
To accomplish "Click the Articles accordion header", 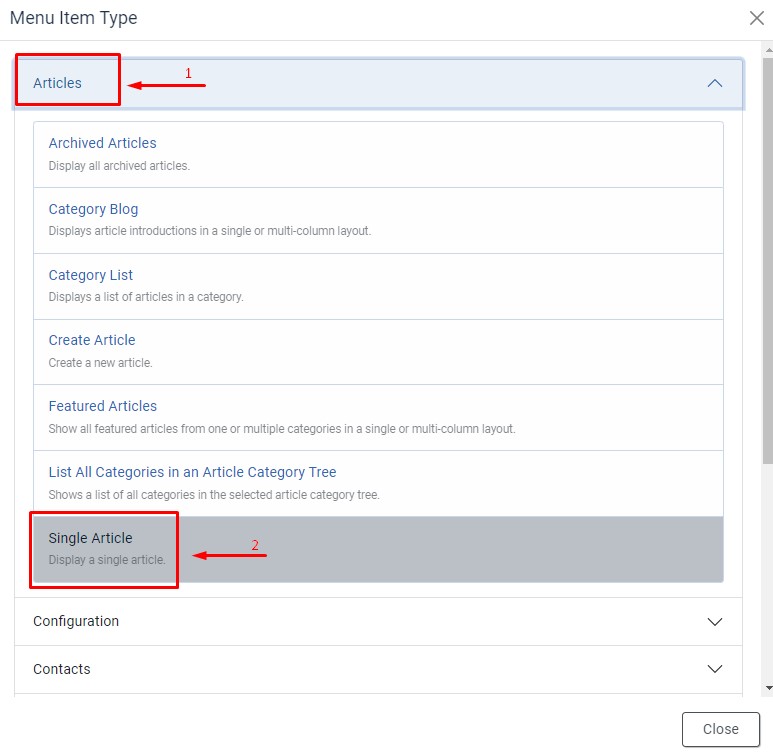I will point(58,83).
